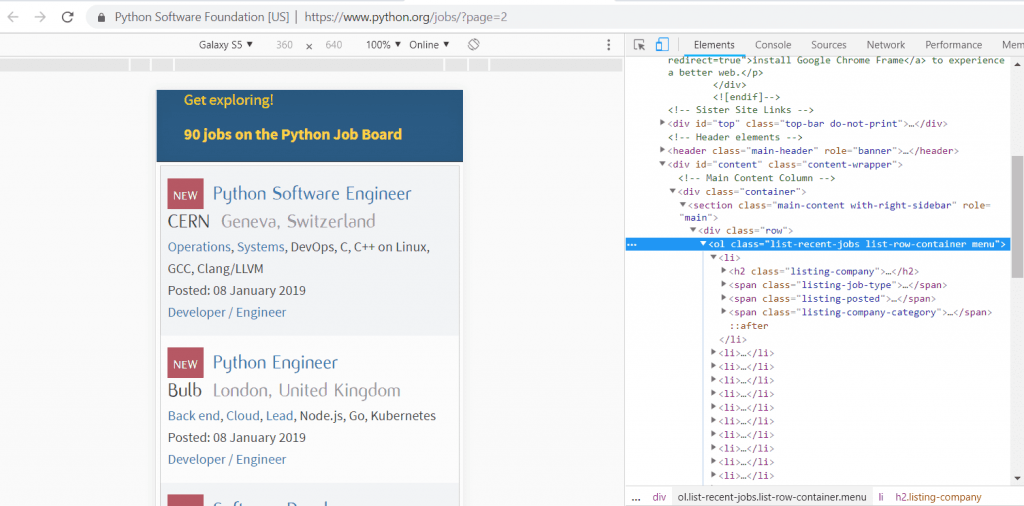Click the Lead tag link
This screenshot has width=1024, height=506.
(x=280, y=416)
